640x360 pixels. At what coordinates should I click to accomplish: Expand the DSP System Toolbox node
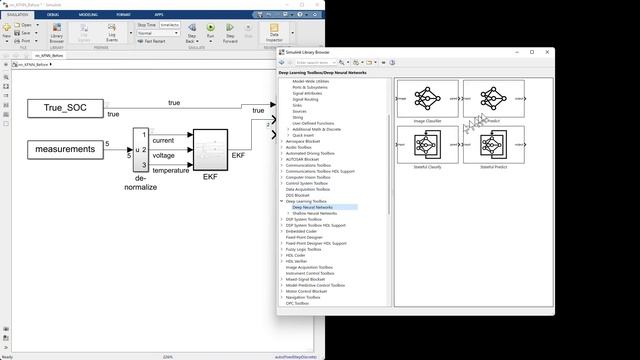coord(282,219)
